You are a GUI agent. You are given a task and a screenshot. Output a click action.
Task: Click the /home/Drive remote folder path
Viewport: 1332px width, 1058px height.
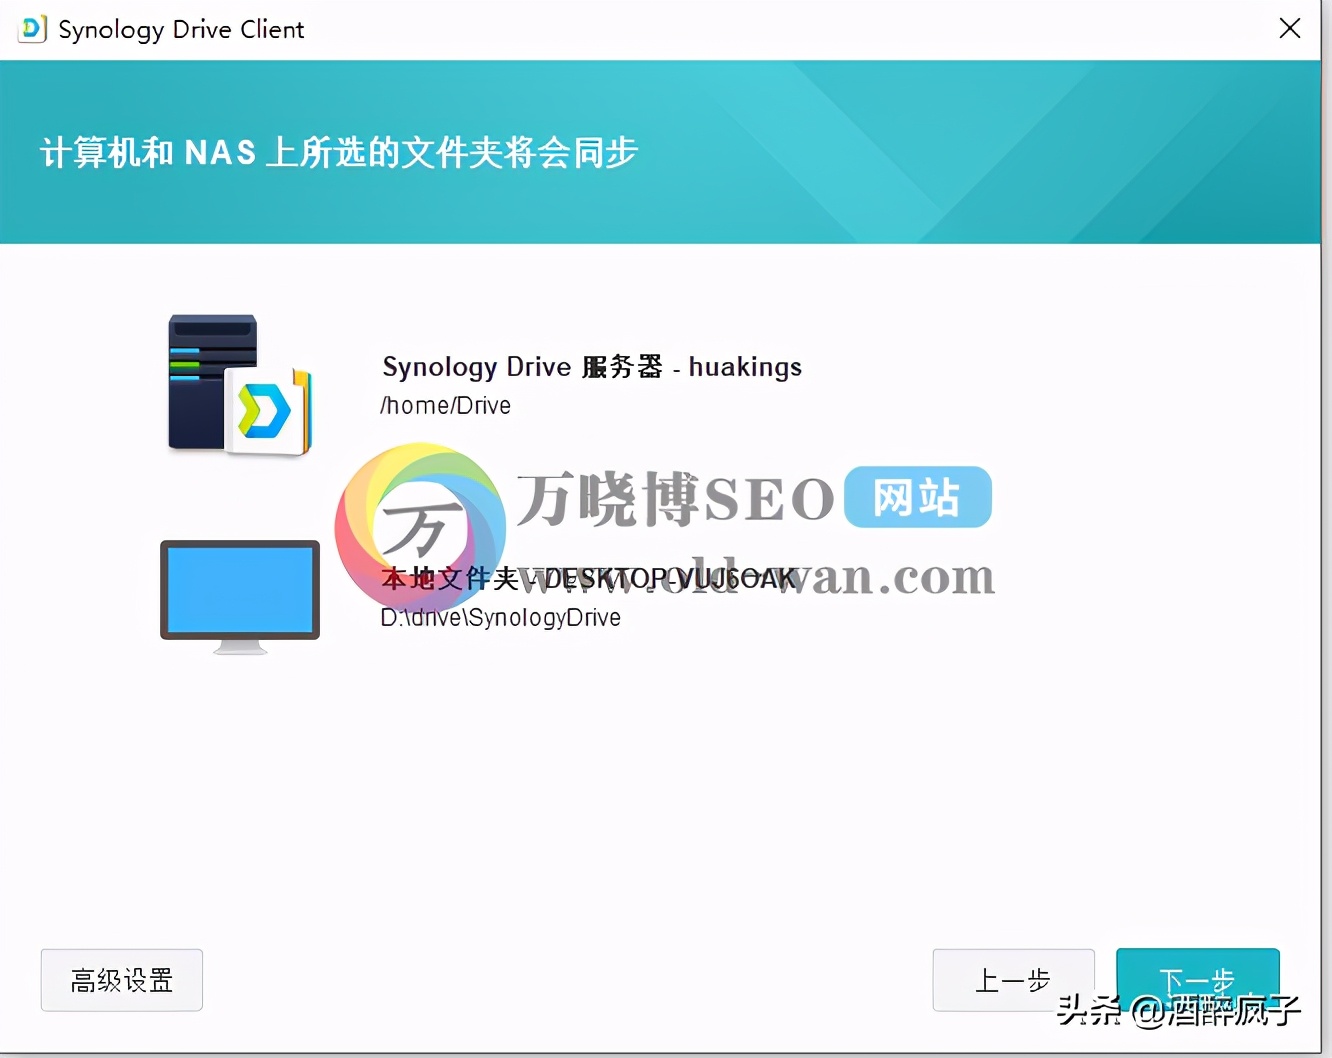point(446,405)
